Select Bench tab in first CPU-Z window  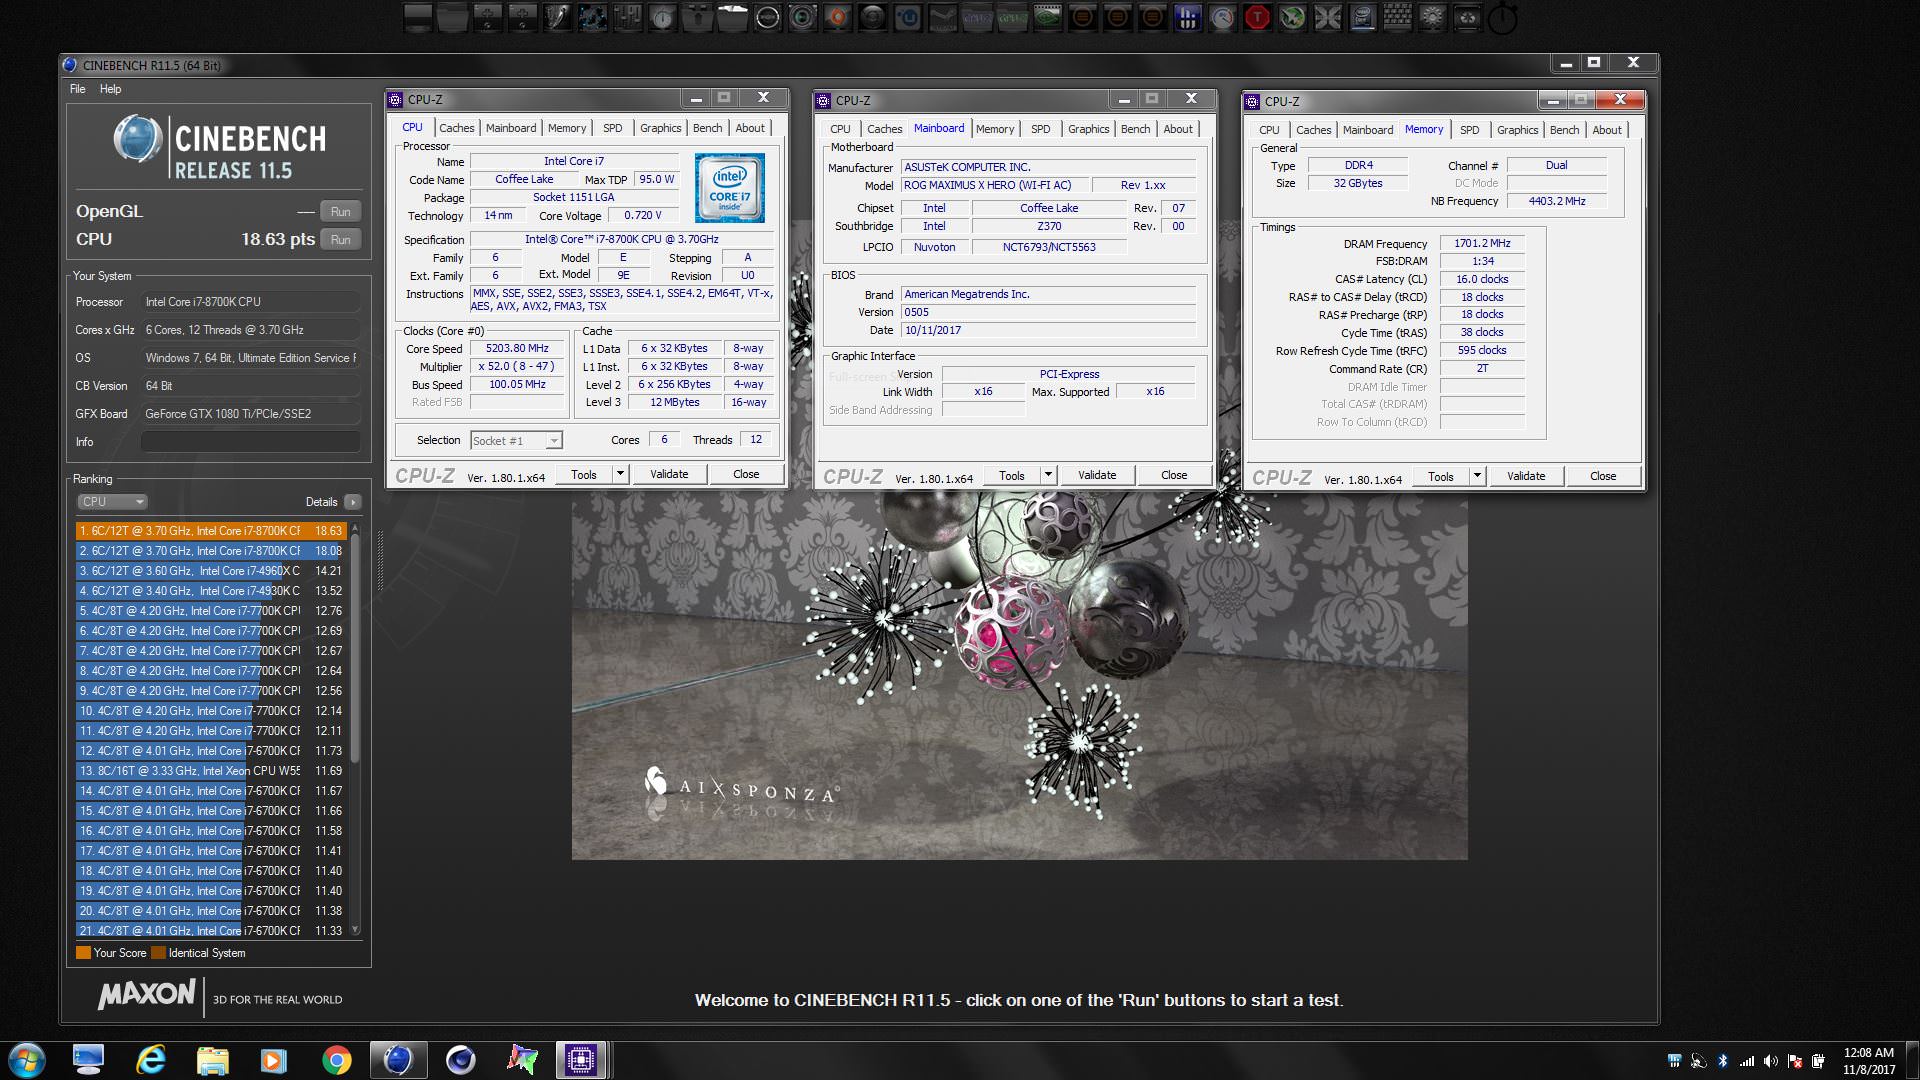[x=707, y=128]
